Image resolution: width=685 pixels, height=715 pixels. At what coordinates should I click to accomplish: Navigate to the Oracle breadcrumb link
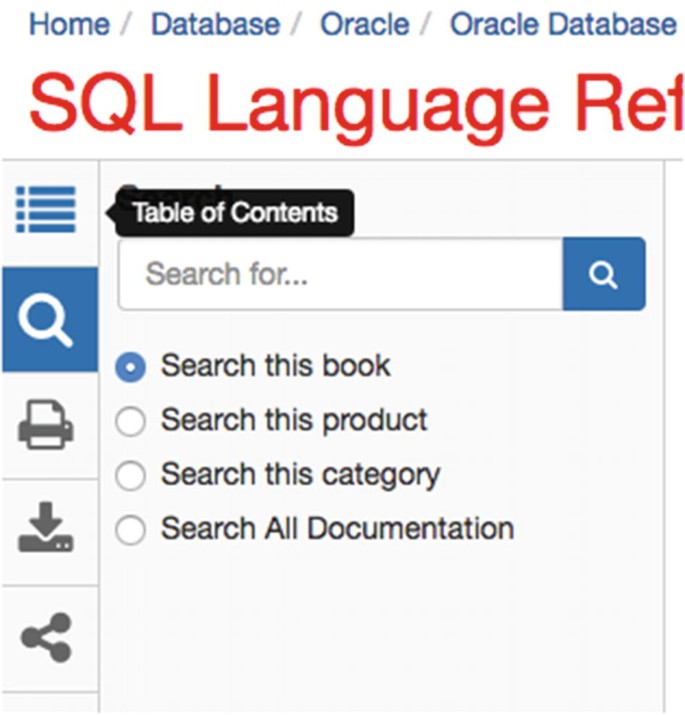(363, 23)
